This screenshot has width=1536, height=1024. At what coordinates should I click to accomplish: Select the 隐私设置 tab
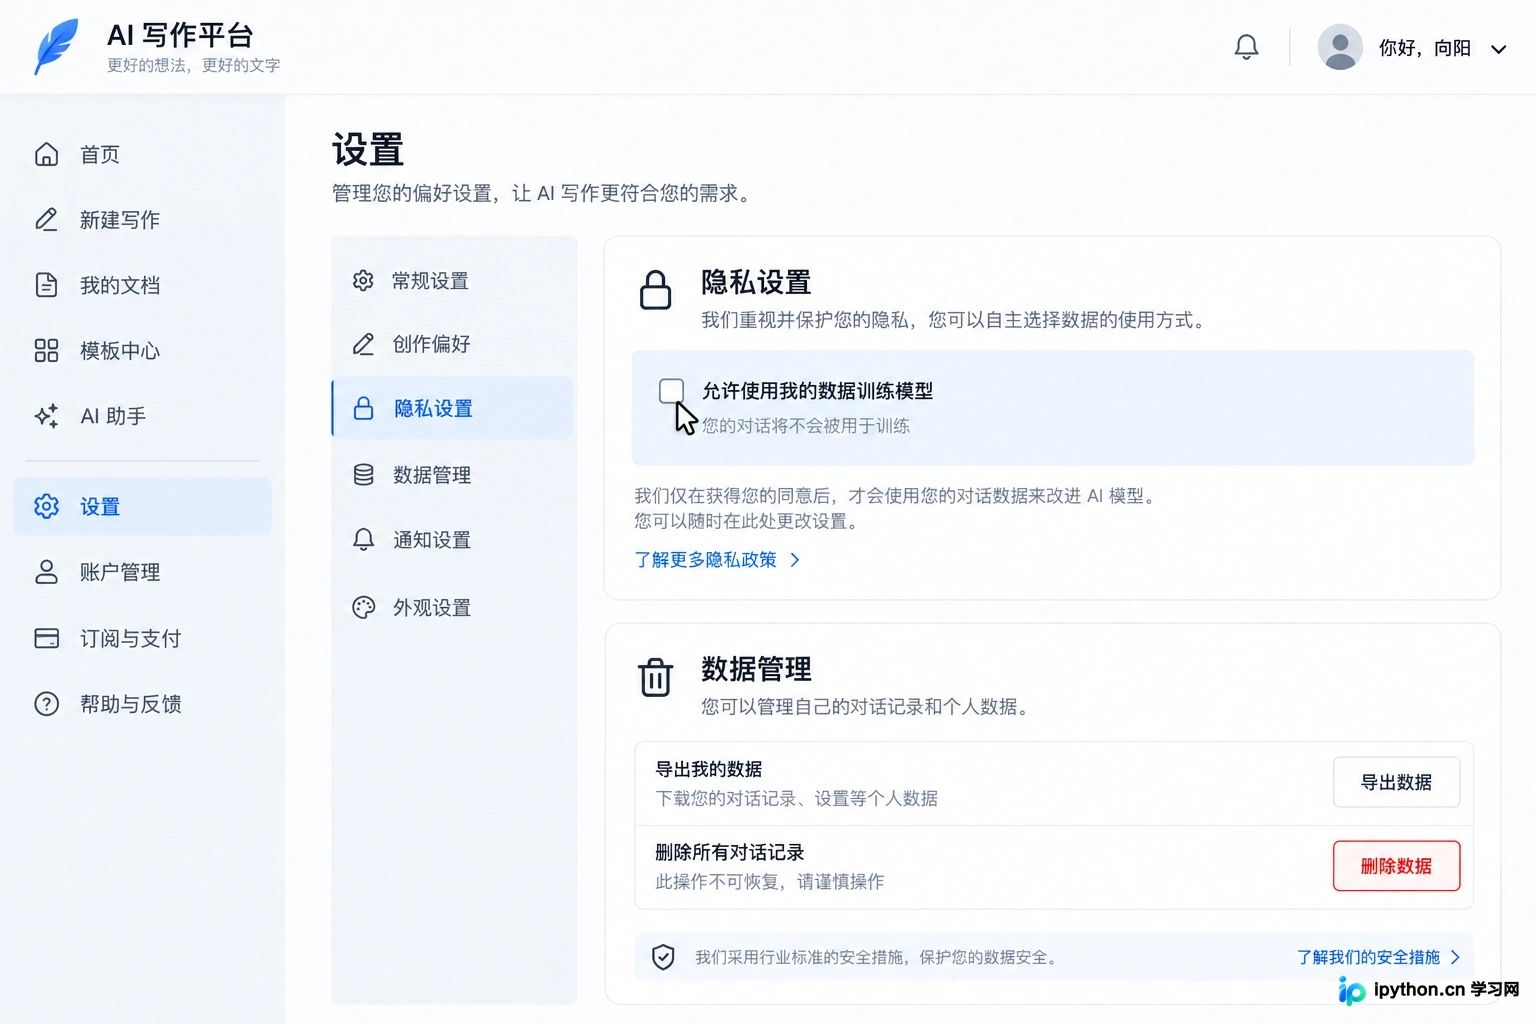pyautogui.click(x=453, y=408)
